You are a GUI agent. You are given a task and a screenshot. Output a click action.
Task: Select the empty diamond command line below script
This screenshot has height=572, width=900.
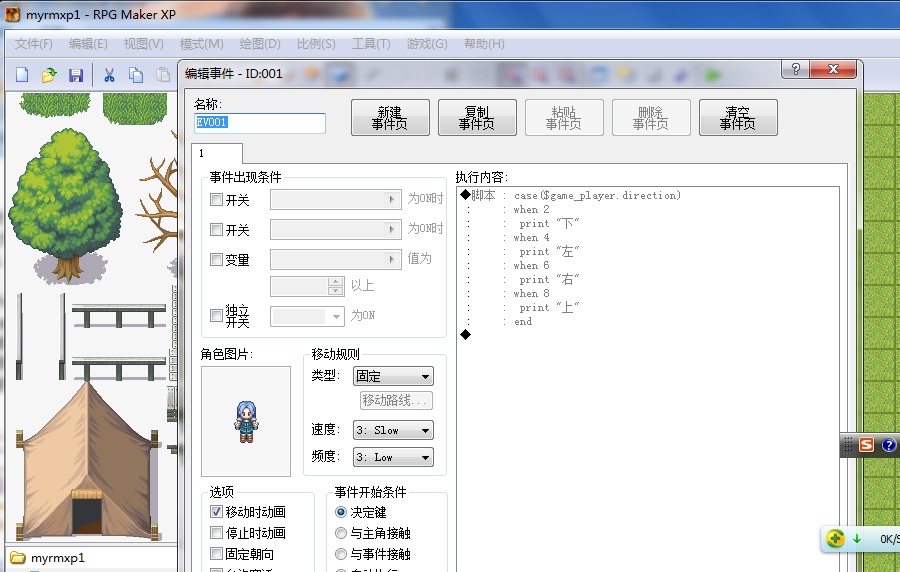[648, 335]
